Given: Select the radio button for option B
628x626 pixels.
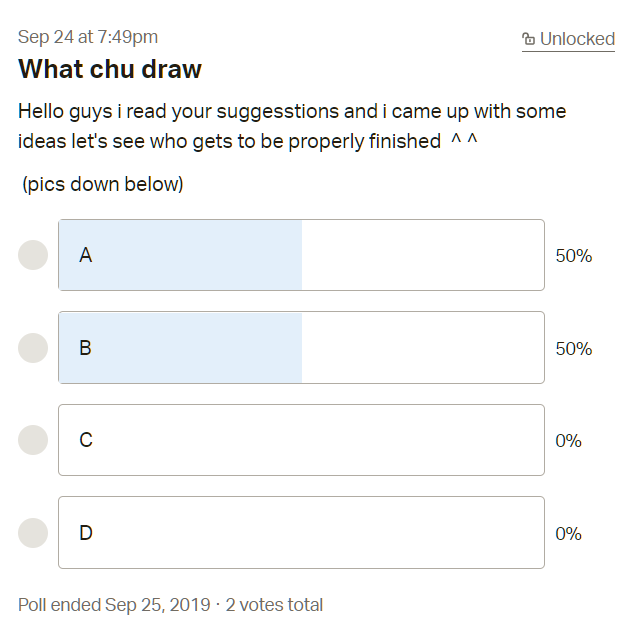Looking at the screenshot, I should click(x=33, y=348).
